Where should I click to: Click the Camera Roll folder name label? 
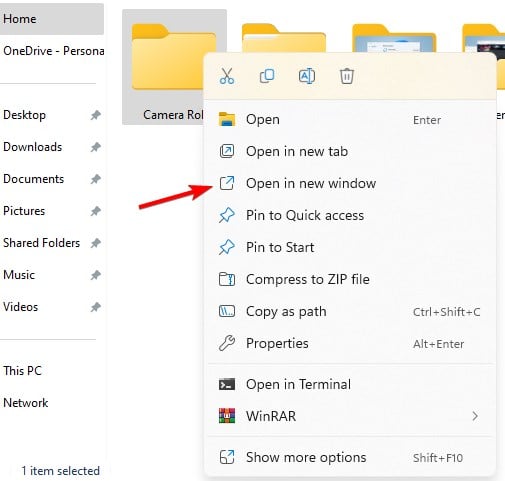pyautogui.click(x=173, y=115)
